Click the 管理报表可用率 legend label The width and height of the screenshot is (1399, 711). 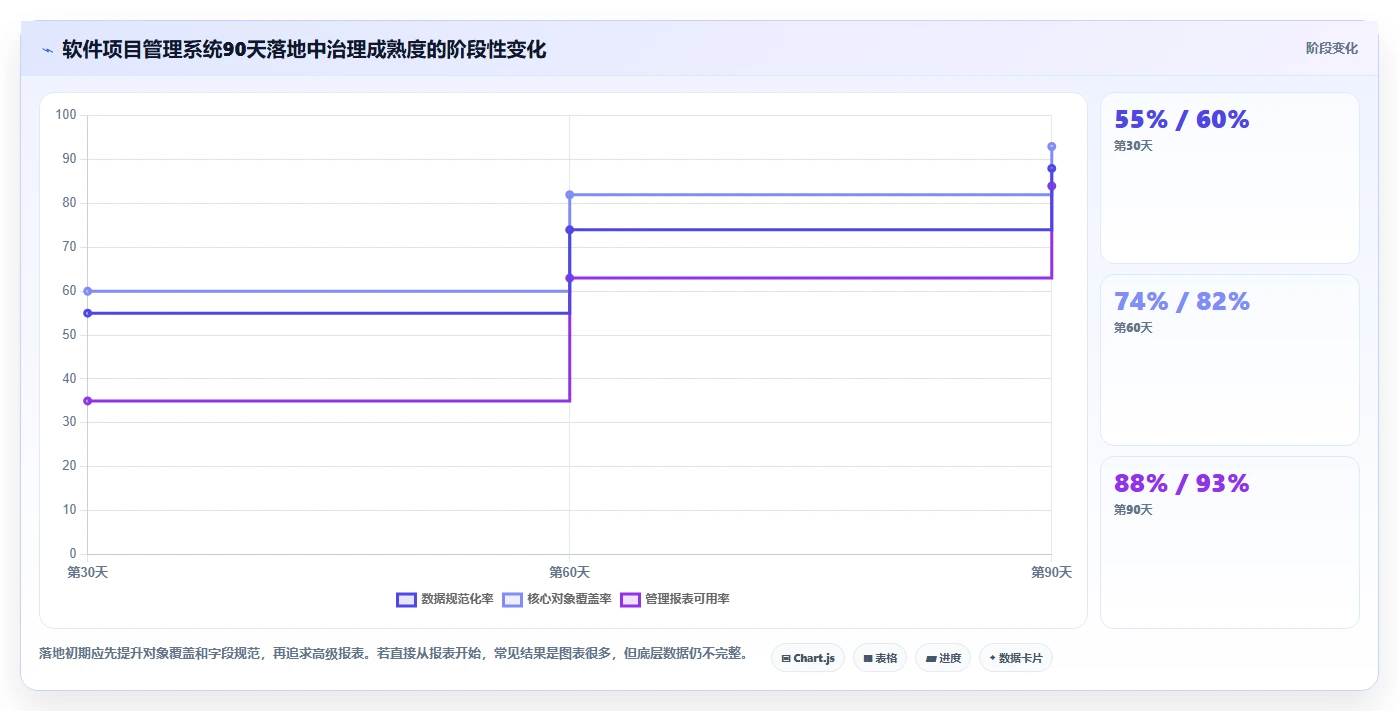tap(687, 600)
